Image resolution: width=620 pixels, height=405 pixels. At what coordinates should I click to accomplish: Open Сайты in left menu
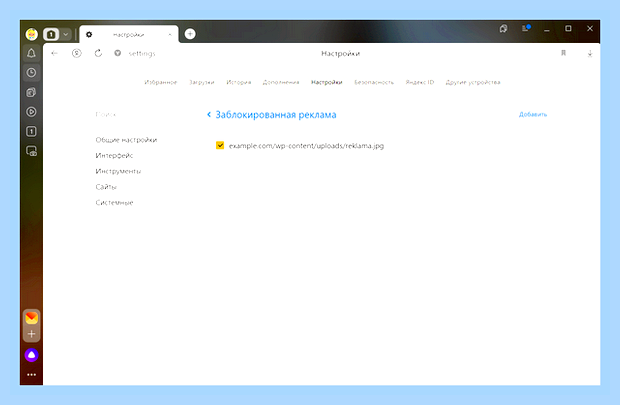coord(106,187)
